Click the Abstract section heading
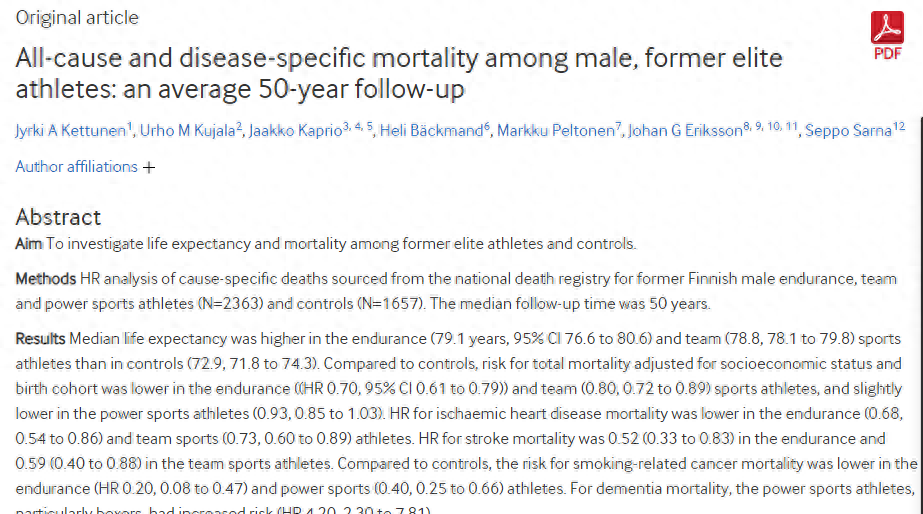This screenshot has width=923, height=514. tap(58, 217)
